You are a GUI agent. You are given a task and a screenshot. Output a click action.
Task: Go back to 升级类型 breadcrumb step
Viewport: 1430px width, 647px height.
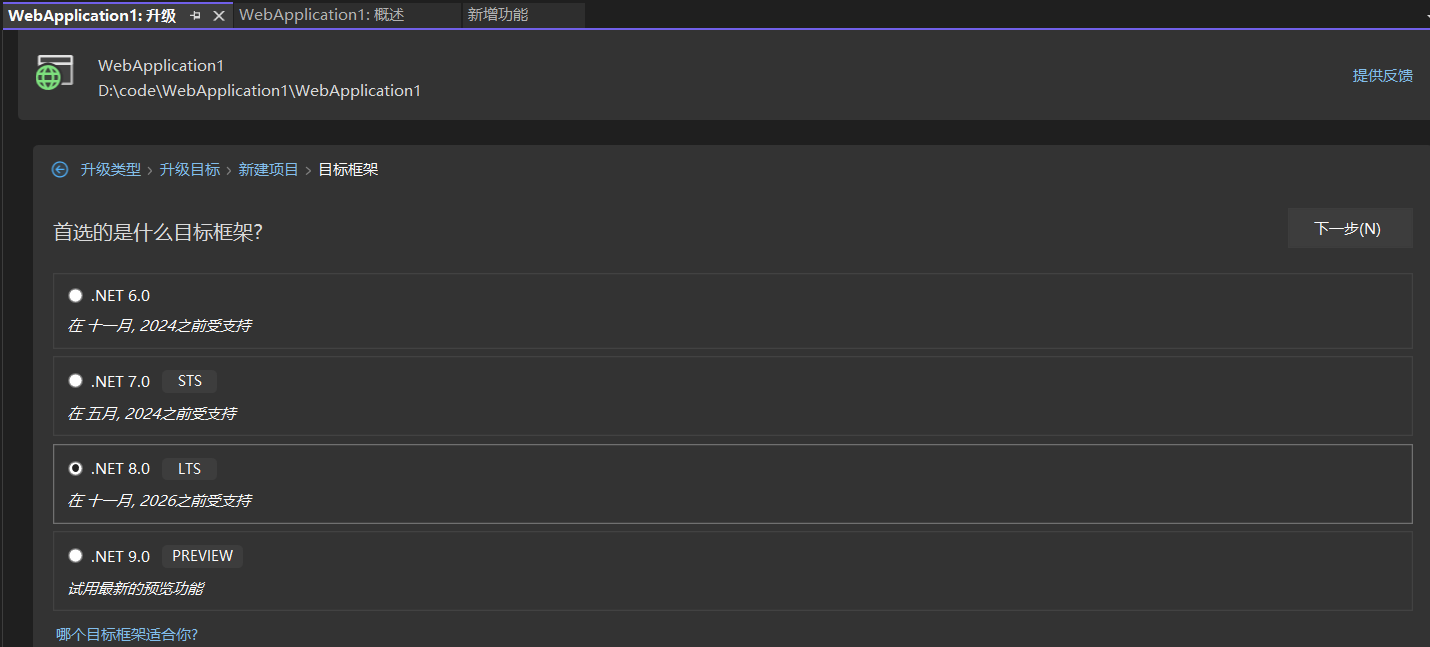point(111,170)
